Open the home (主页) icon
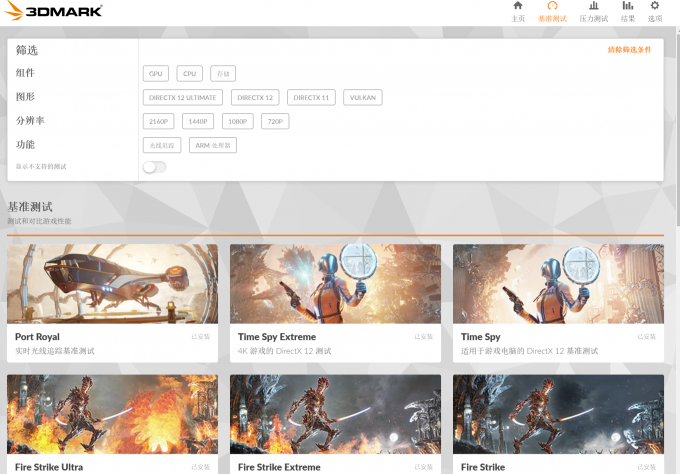Image resolution: width=680 pixels, height=474 pixels. coord(518,6)
